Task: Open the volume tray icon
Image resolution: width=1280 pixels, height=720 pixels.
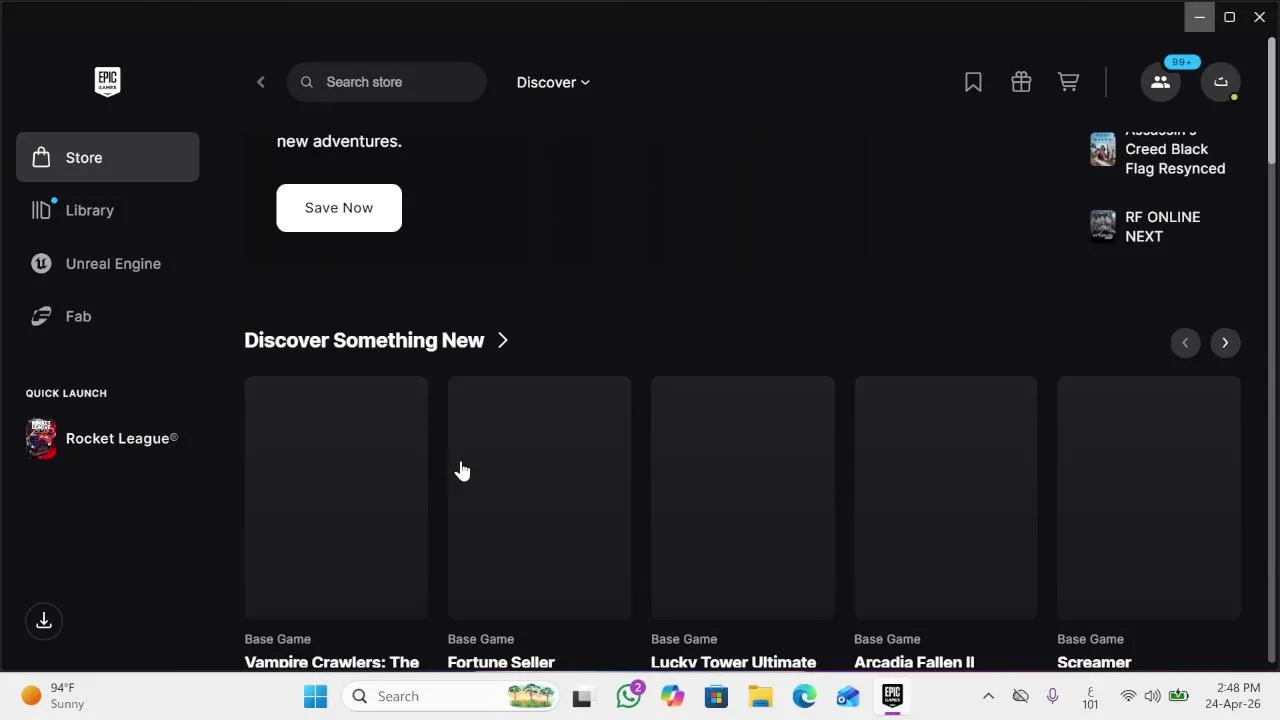Action: coord(1152,696)
